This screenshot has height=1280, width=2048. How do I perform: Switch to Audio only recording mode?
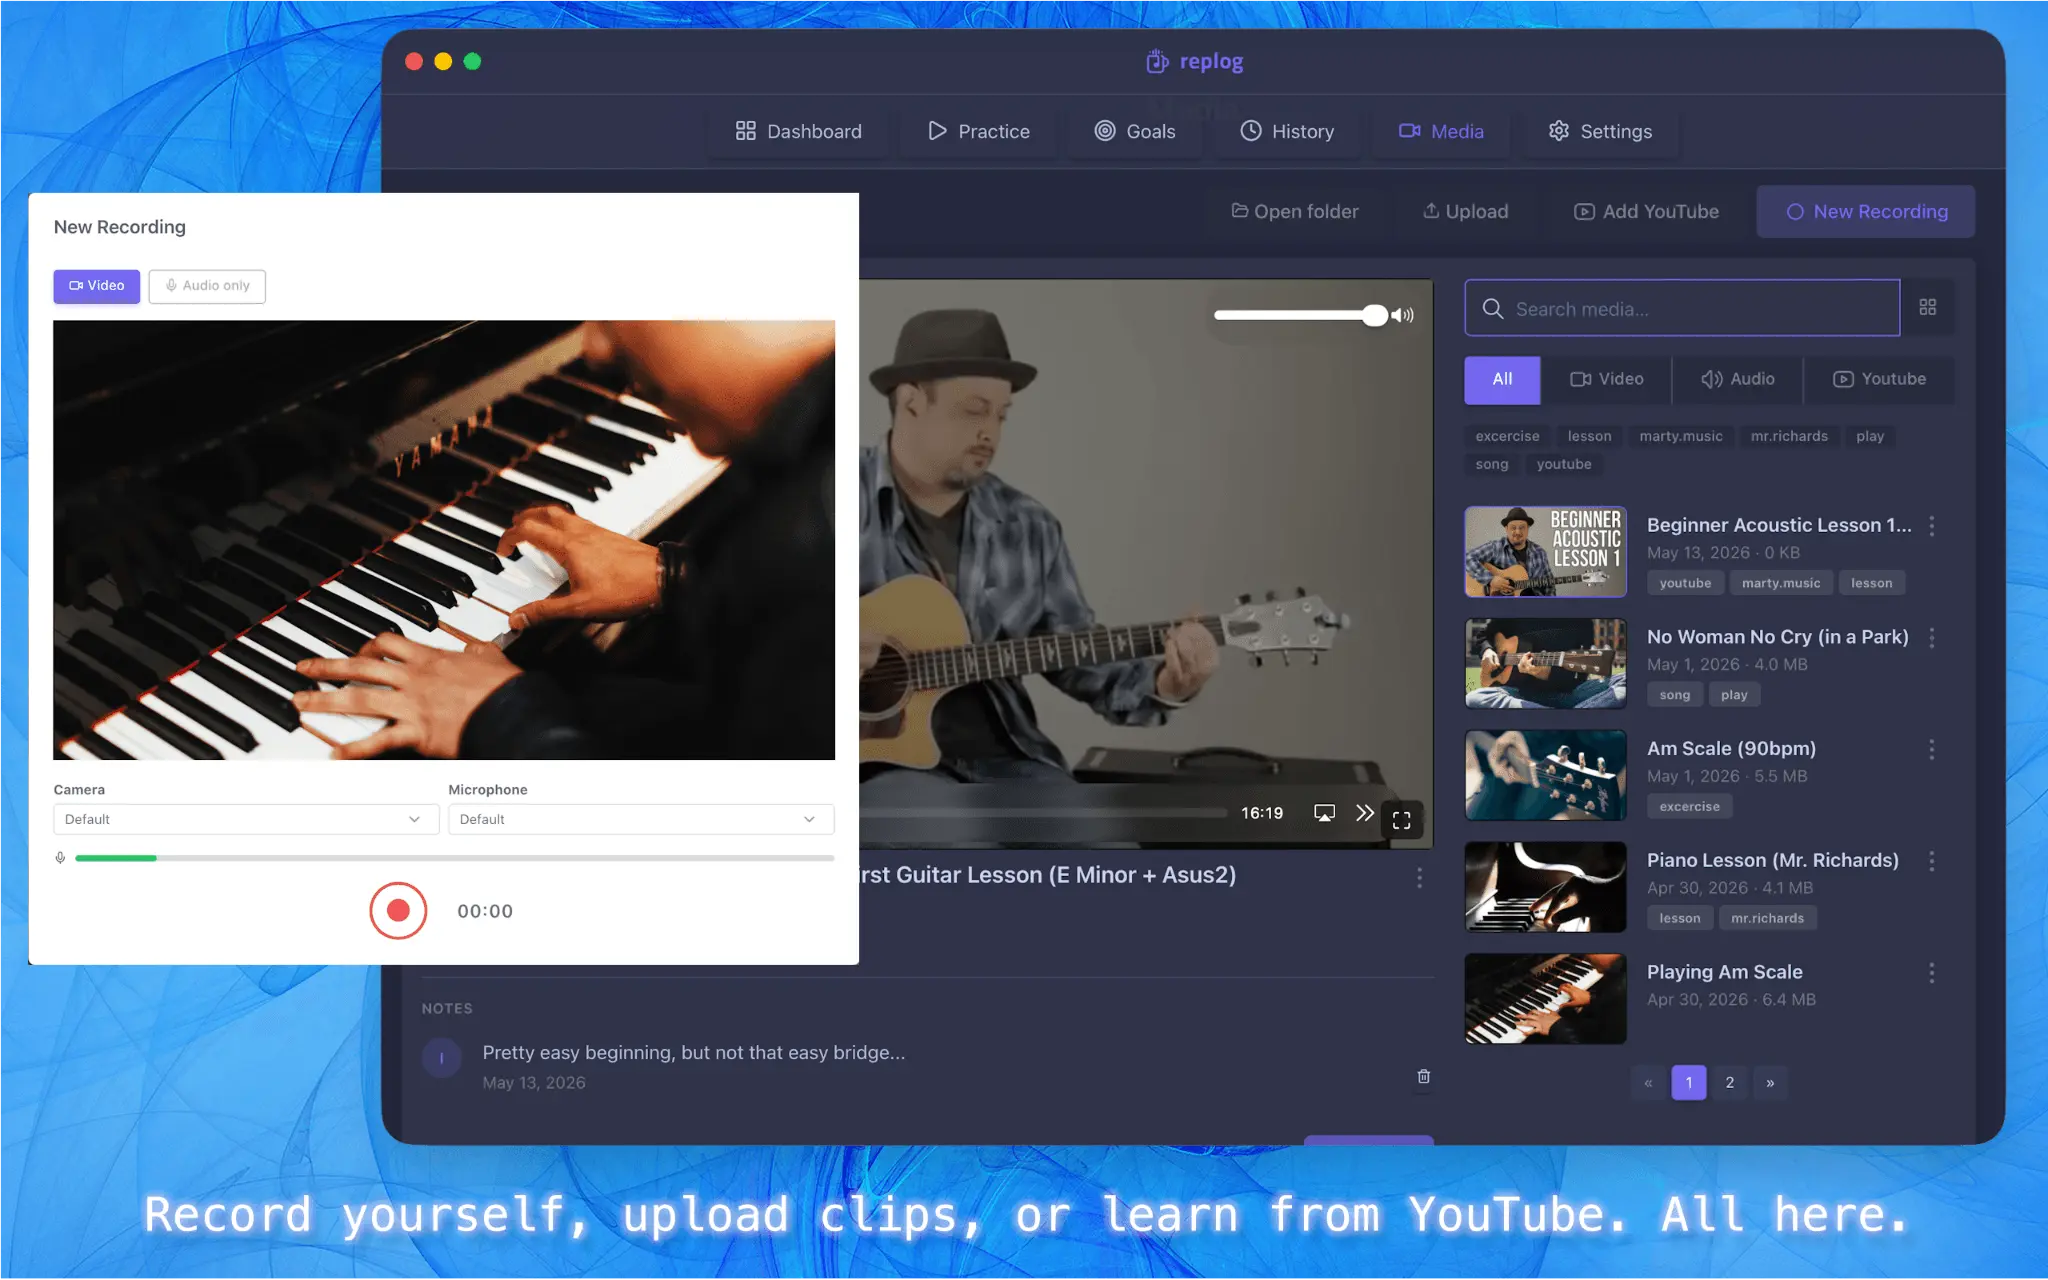(207, 286)
